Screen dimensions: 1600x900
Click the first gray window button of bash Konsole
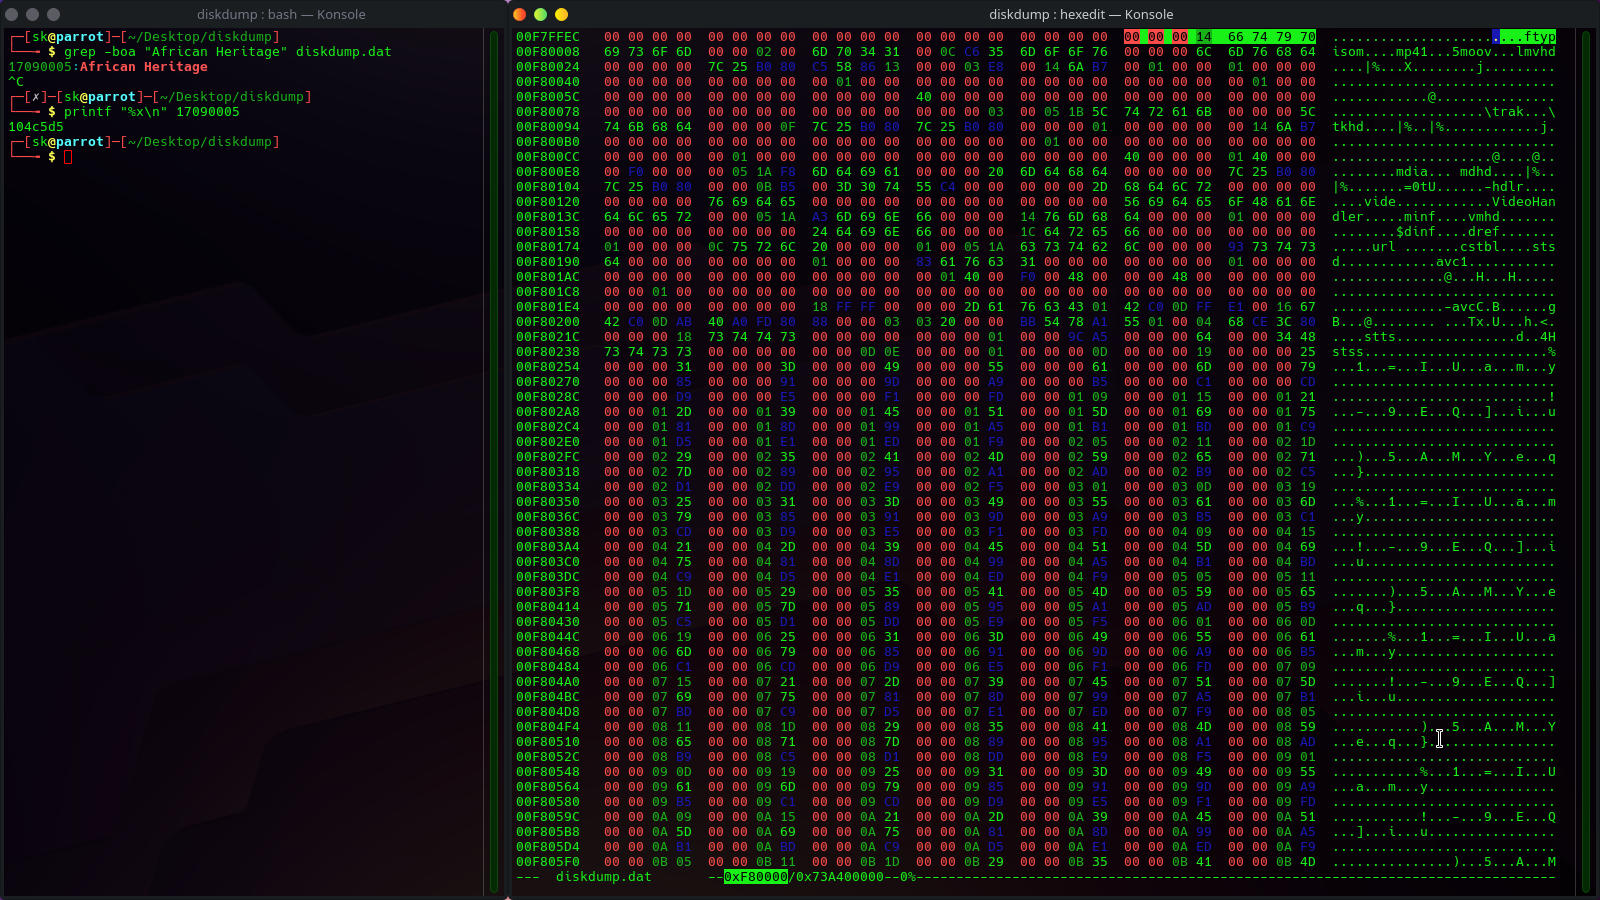coord(11,14)
